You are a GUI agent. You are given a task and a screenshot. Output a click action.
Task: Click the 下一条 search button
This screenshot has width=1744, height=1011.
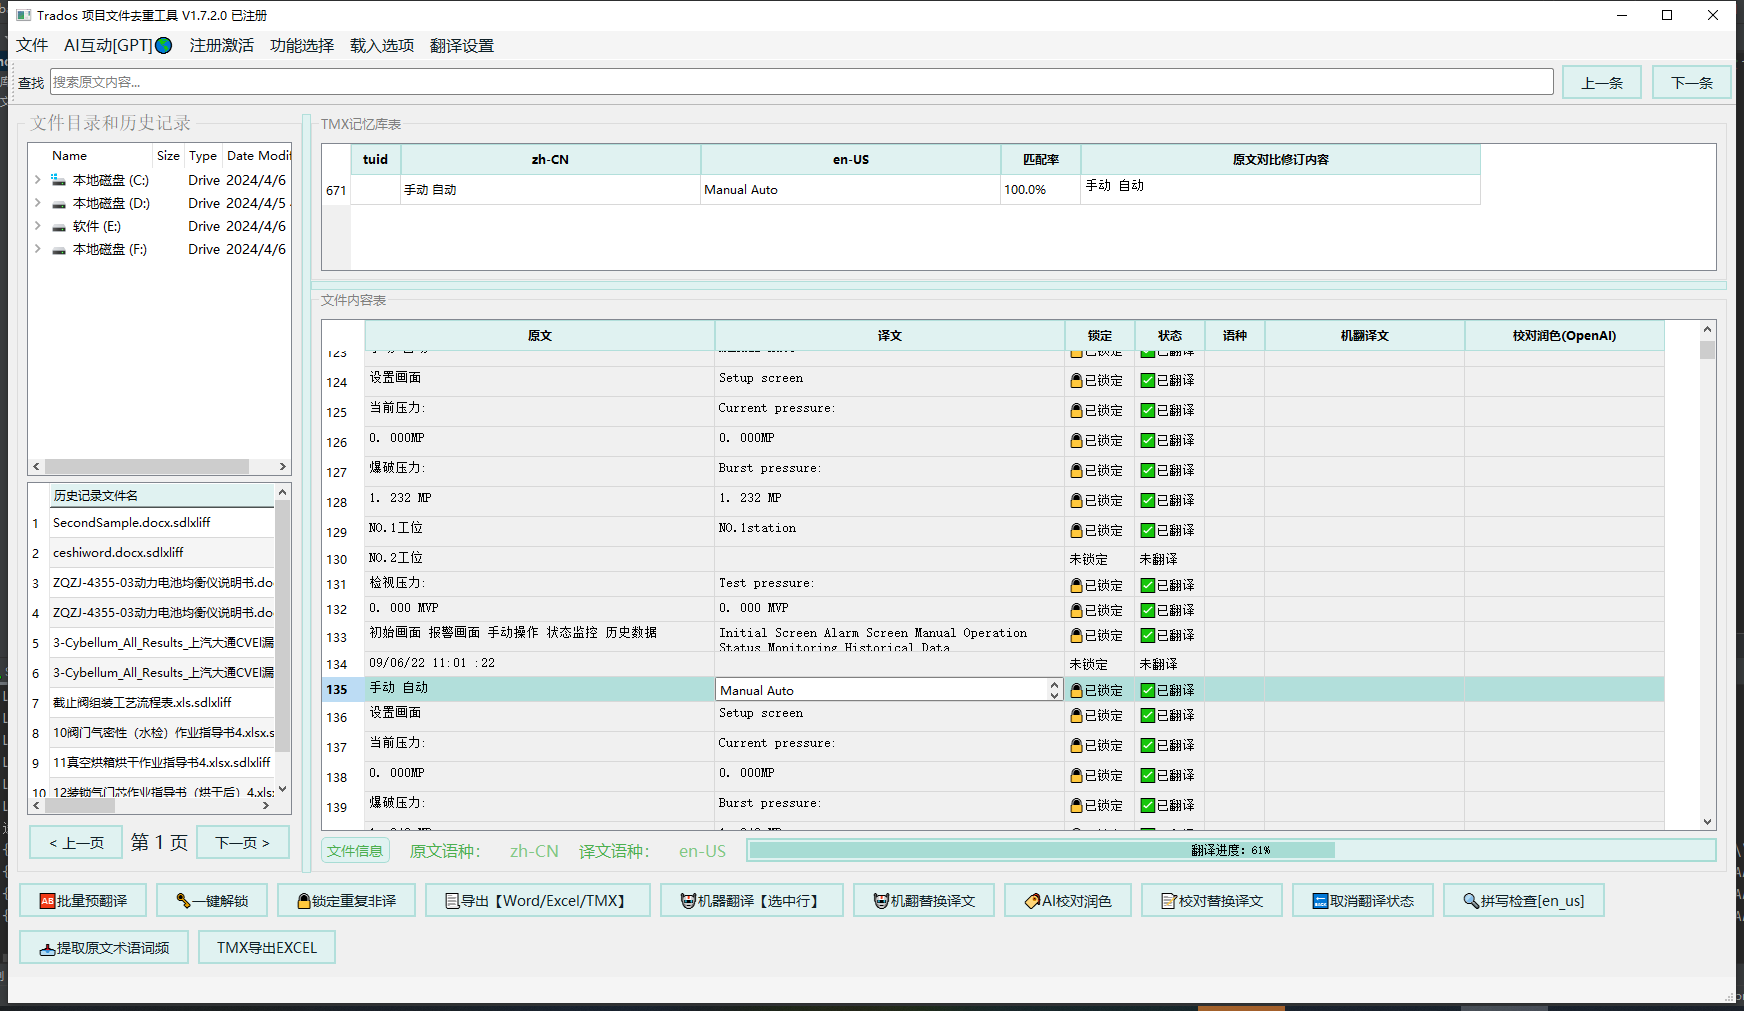click(x=1692, y=82)
